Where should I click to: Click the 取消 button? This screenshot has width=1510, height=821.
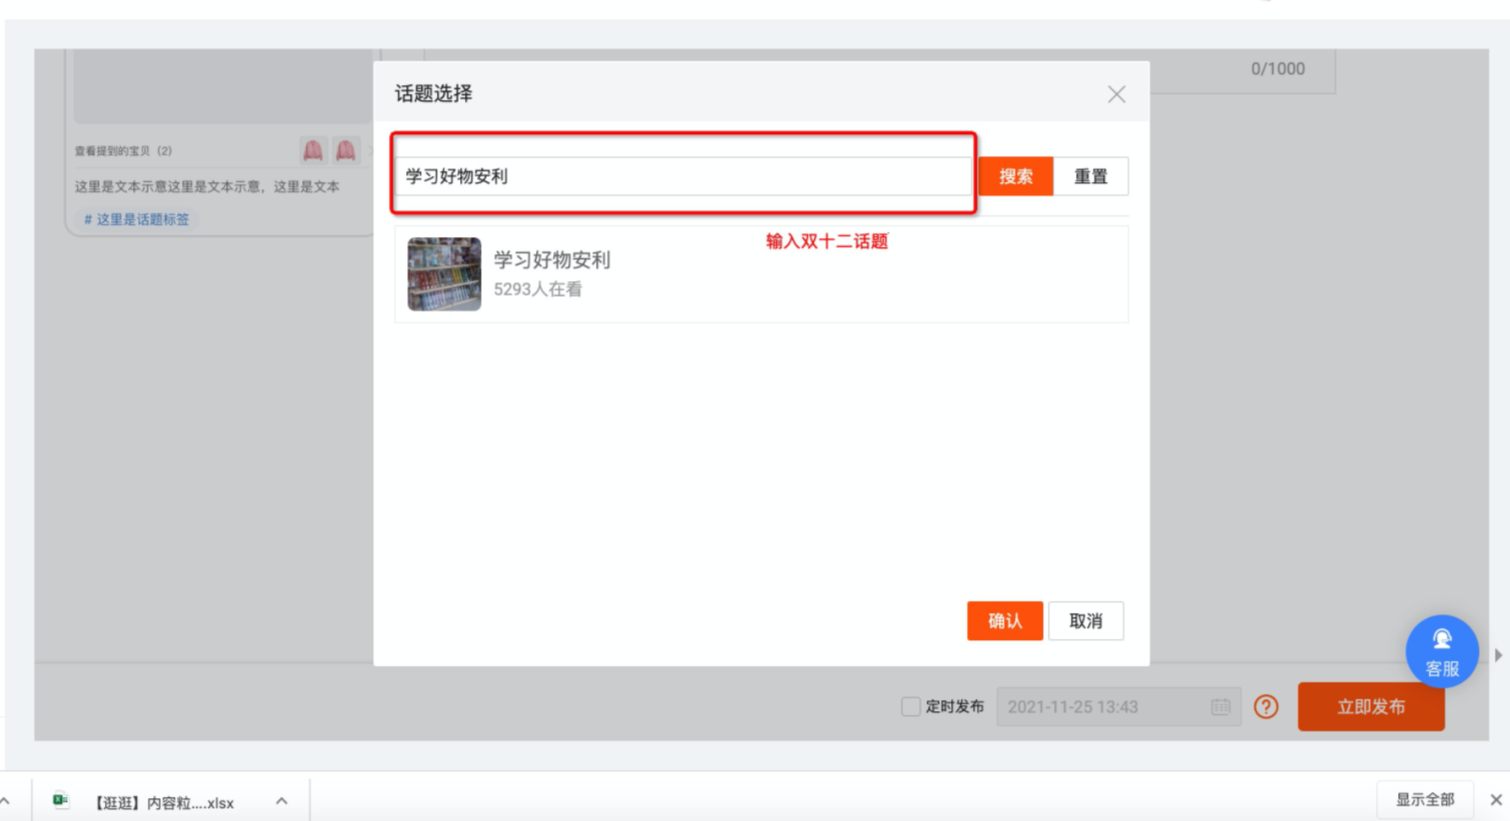(1086, 621)
